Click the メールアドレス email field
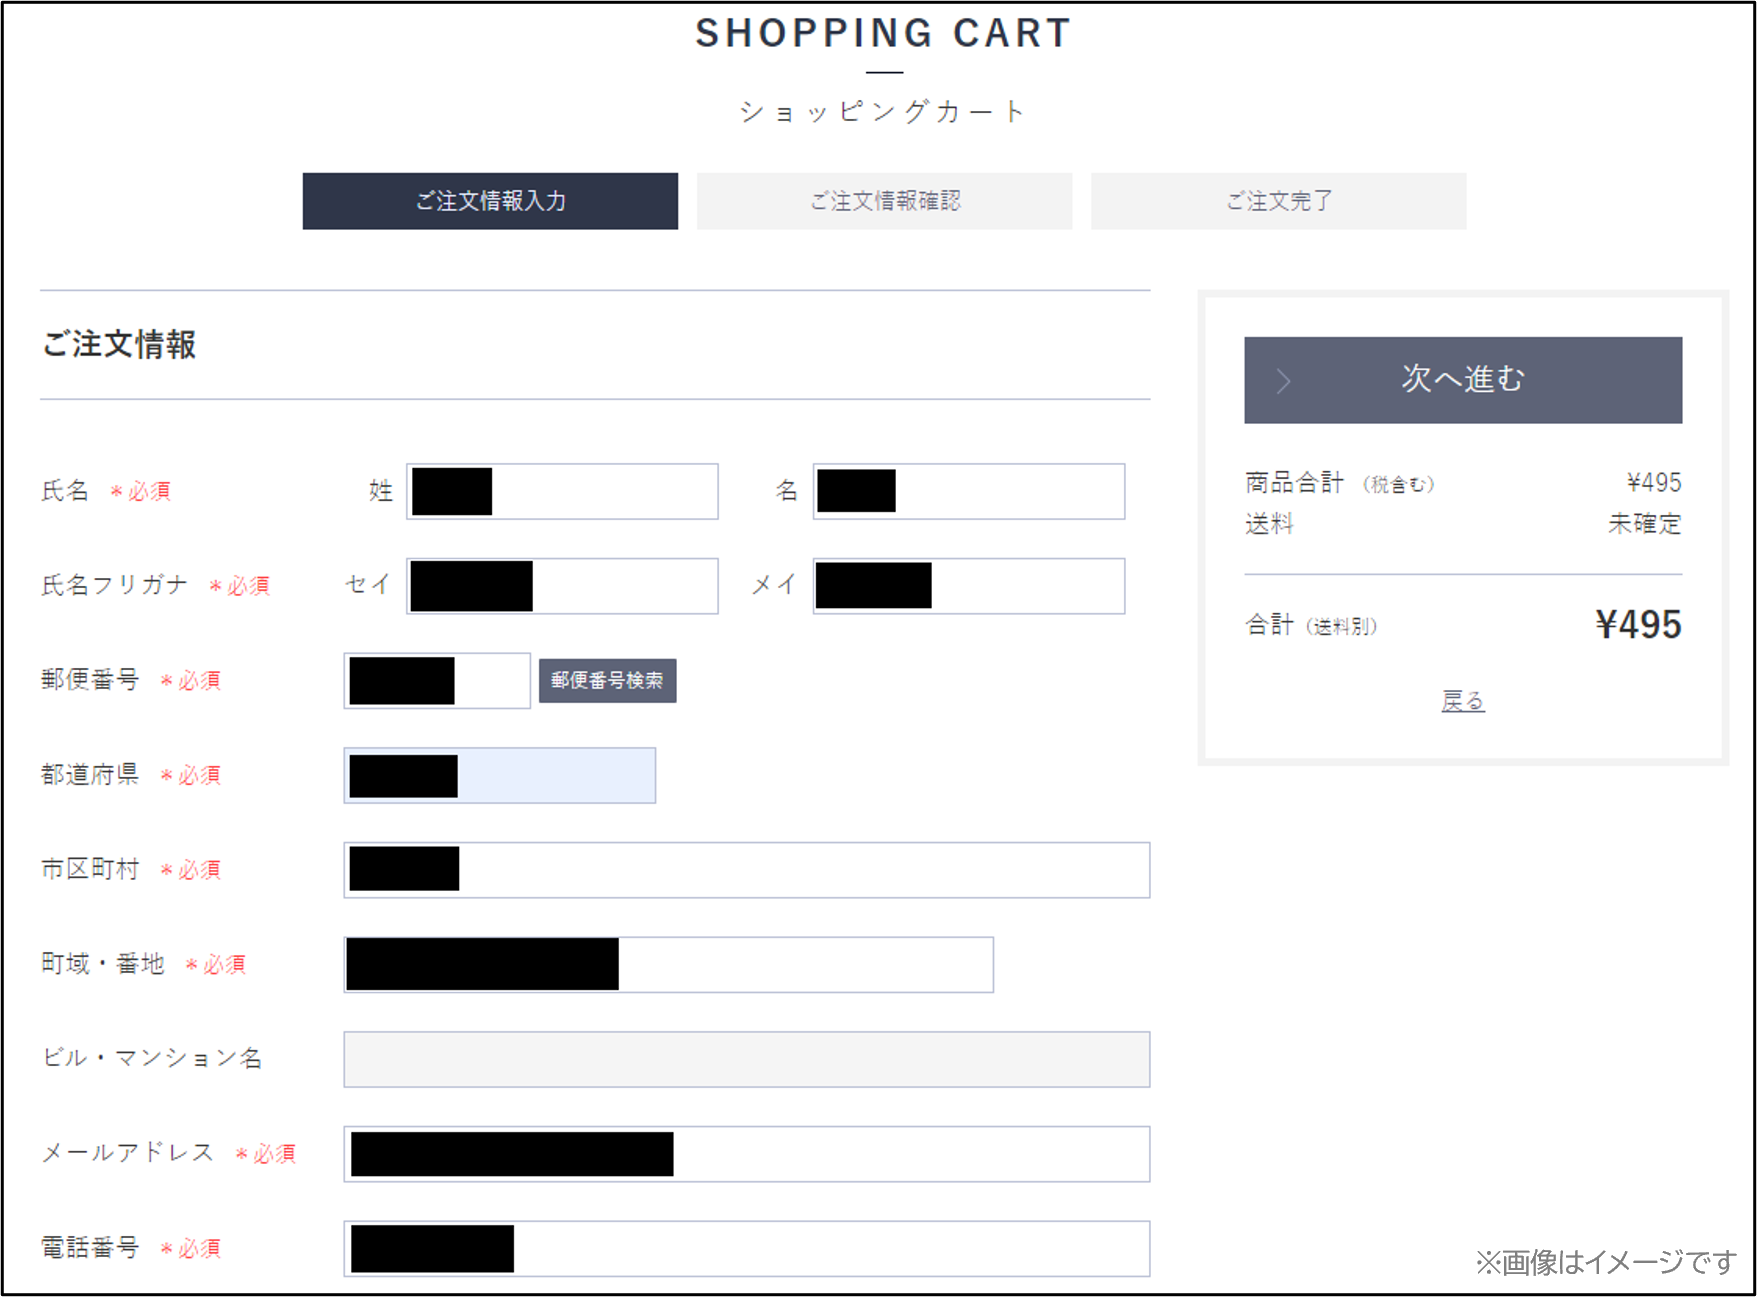Screen dimensions: 1757x1297 [x=748, y=1154]
